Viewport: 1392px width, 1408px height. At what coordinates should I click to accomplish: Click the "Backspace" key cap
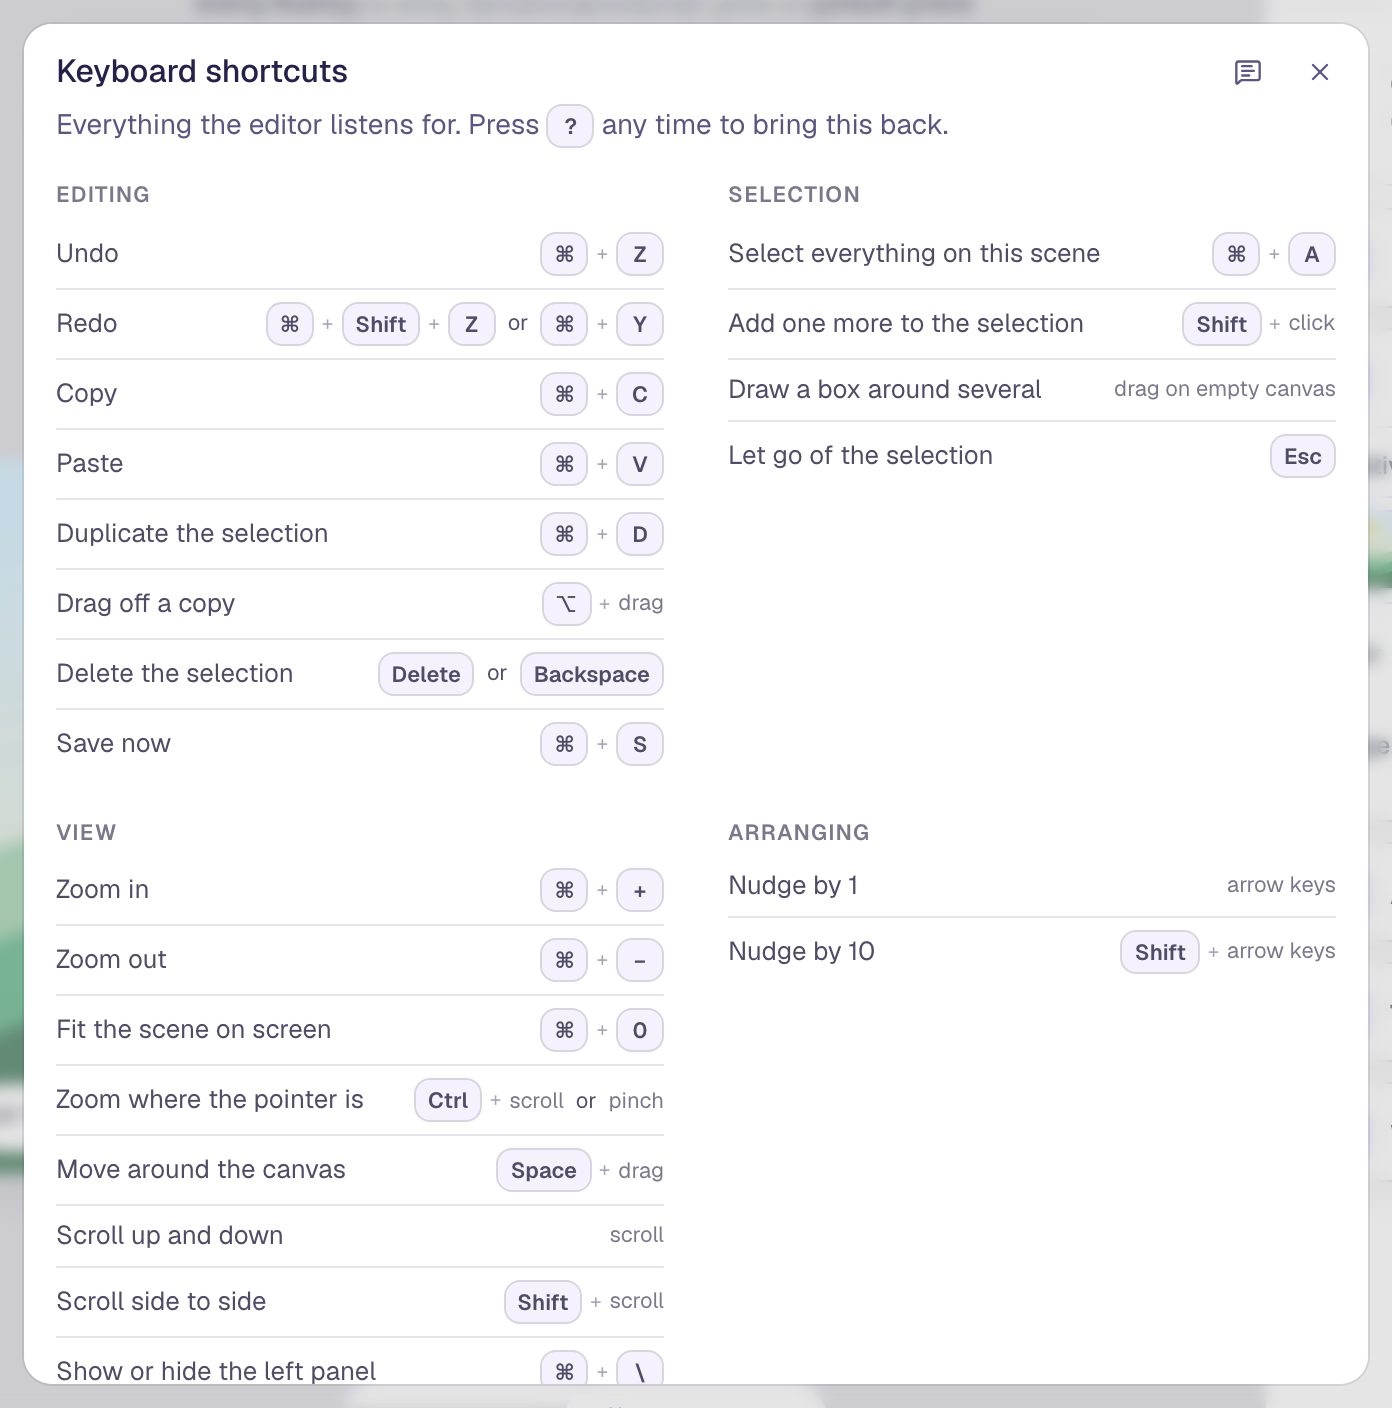[x=592, y=674]
